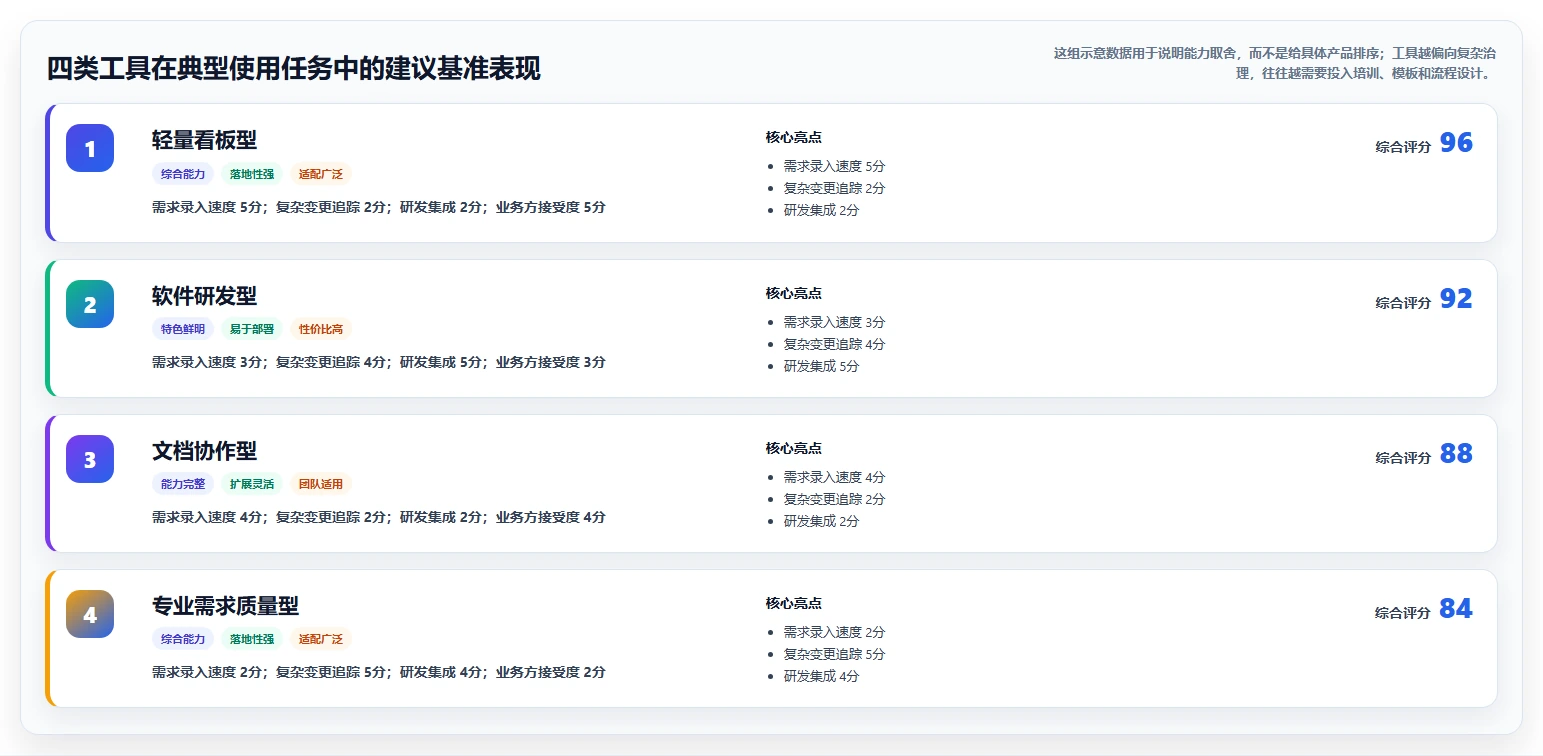The image size is (1543, 756).
Task: Select the 软件研发型 card title
Action: point(205,296)
